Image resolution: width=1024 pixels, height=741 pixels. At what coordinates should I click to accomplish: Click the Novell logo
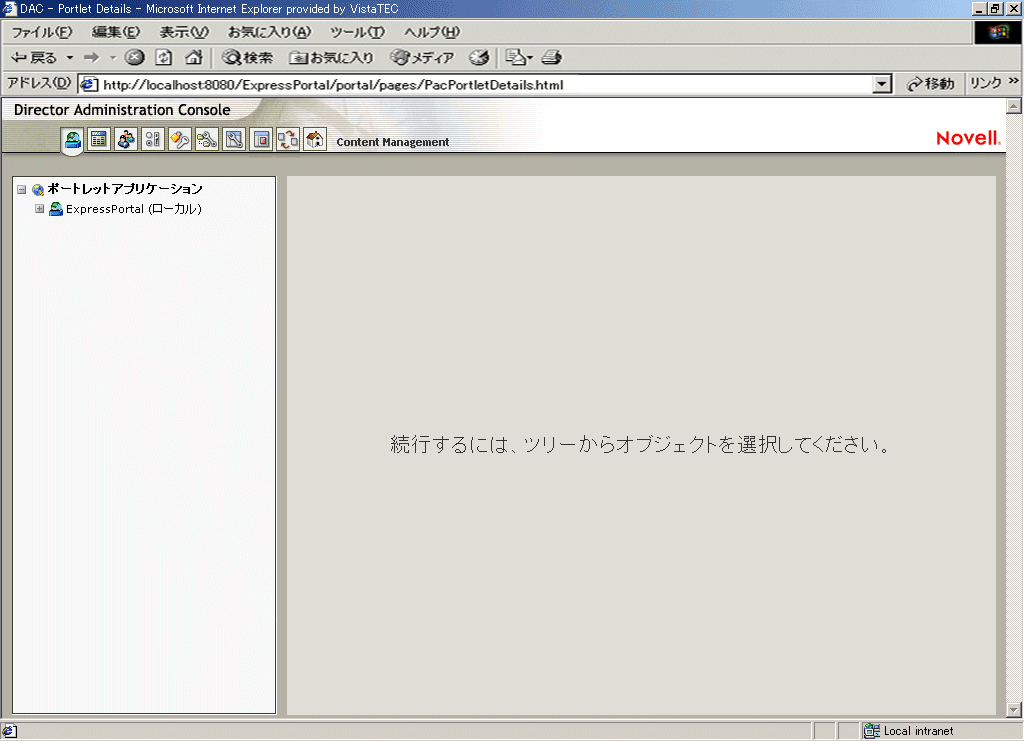point(968,138)
